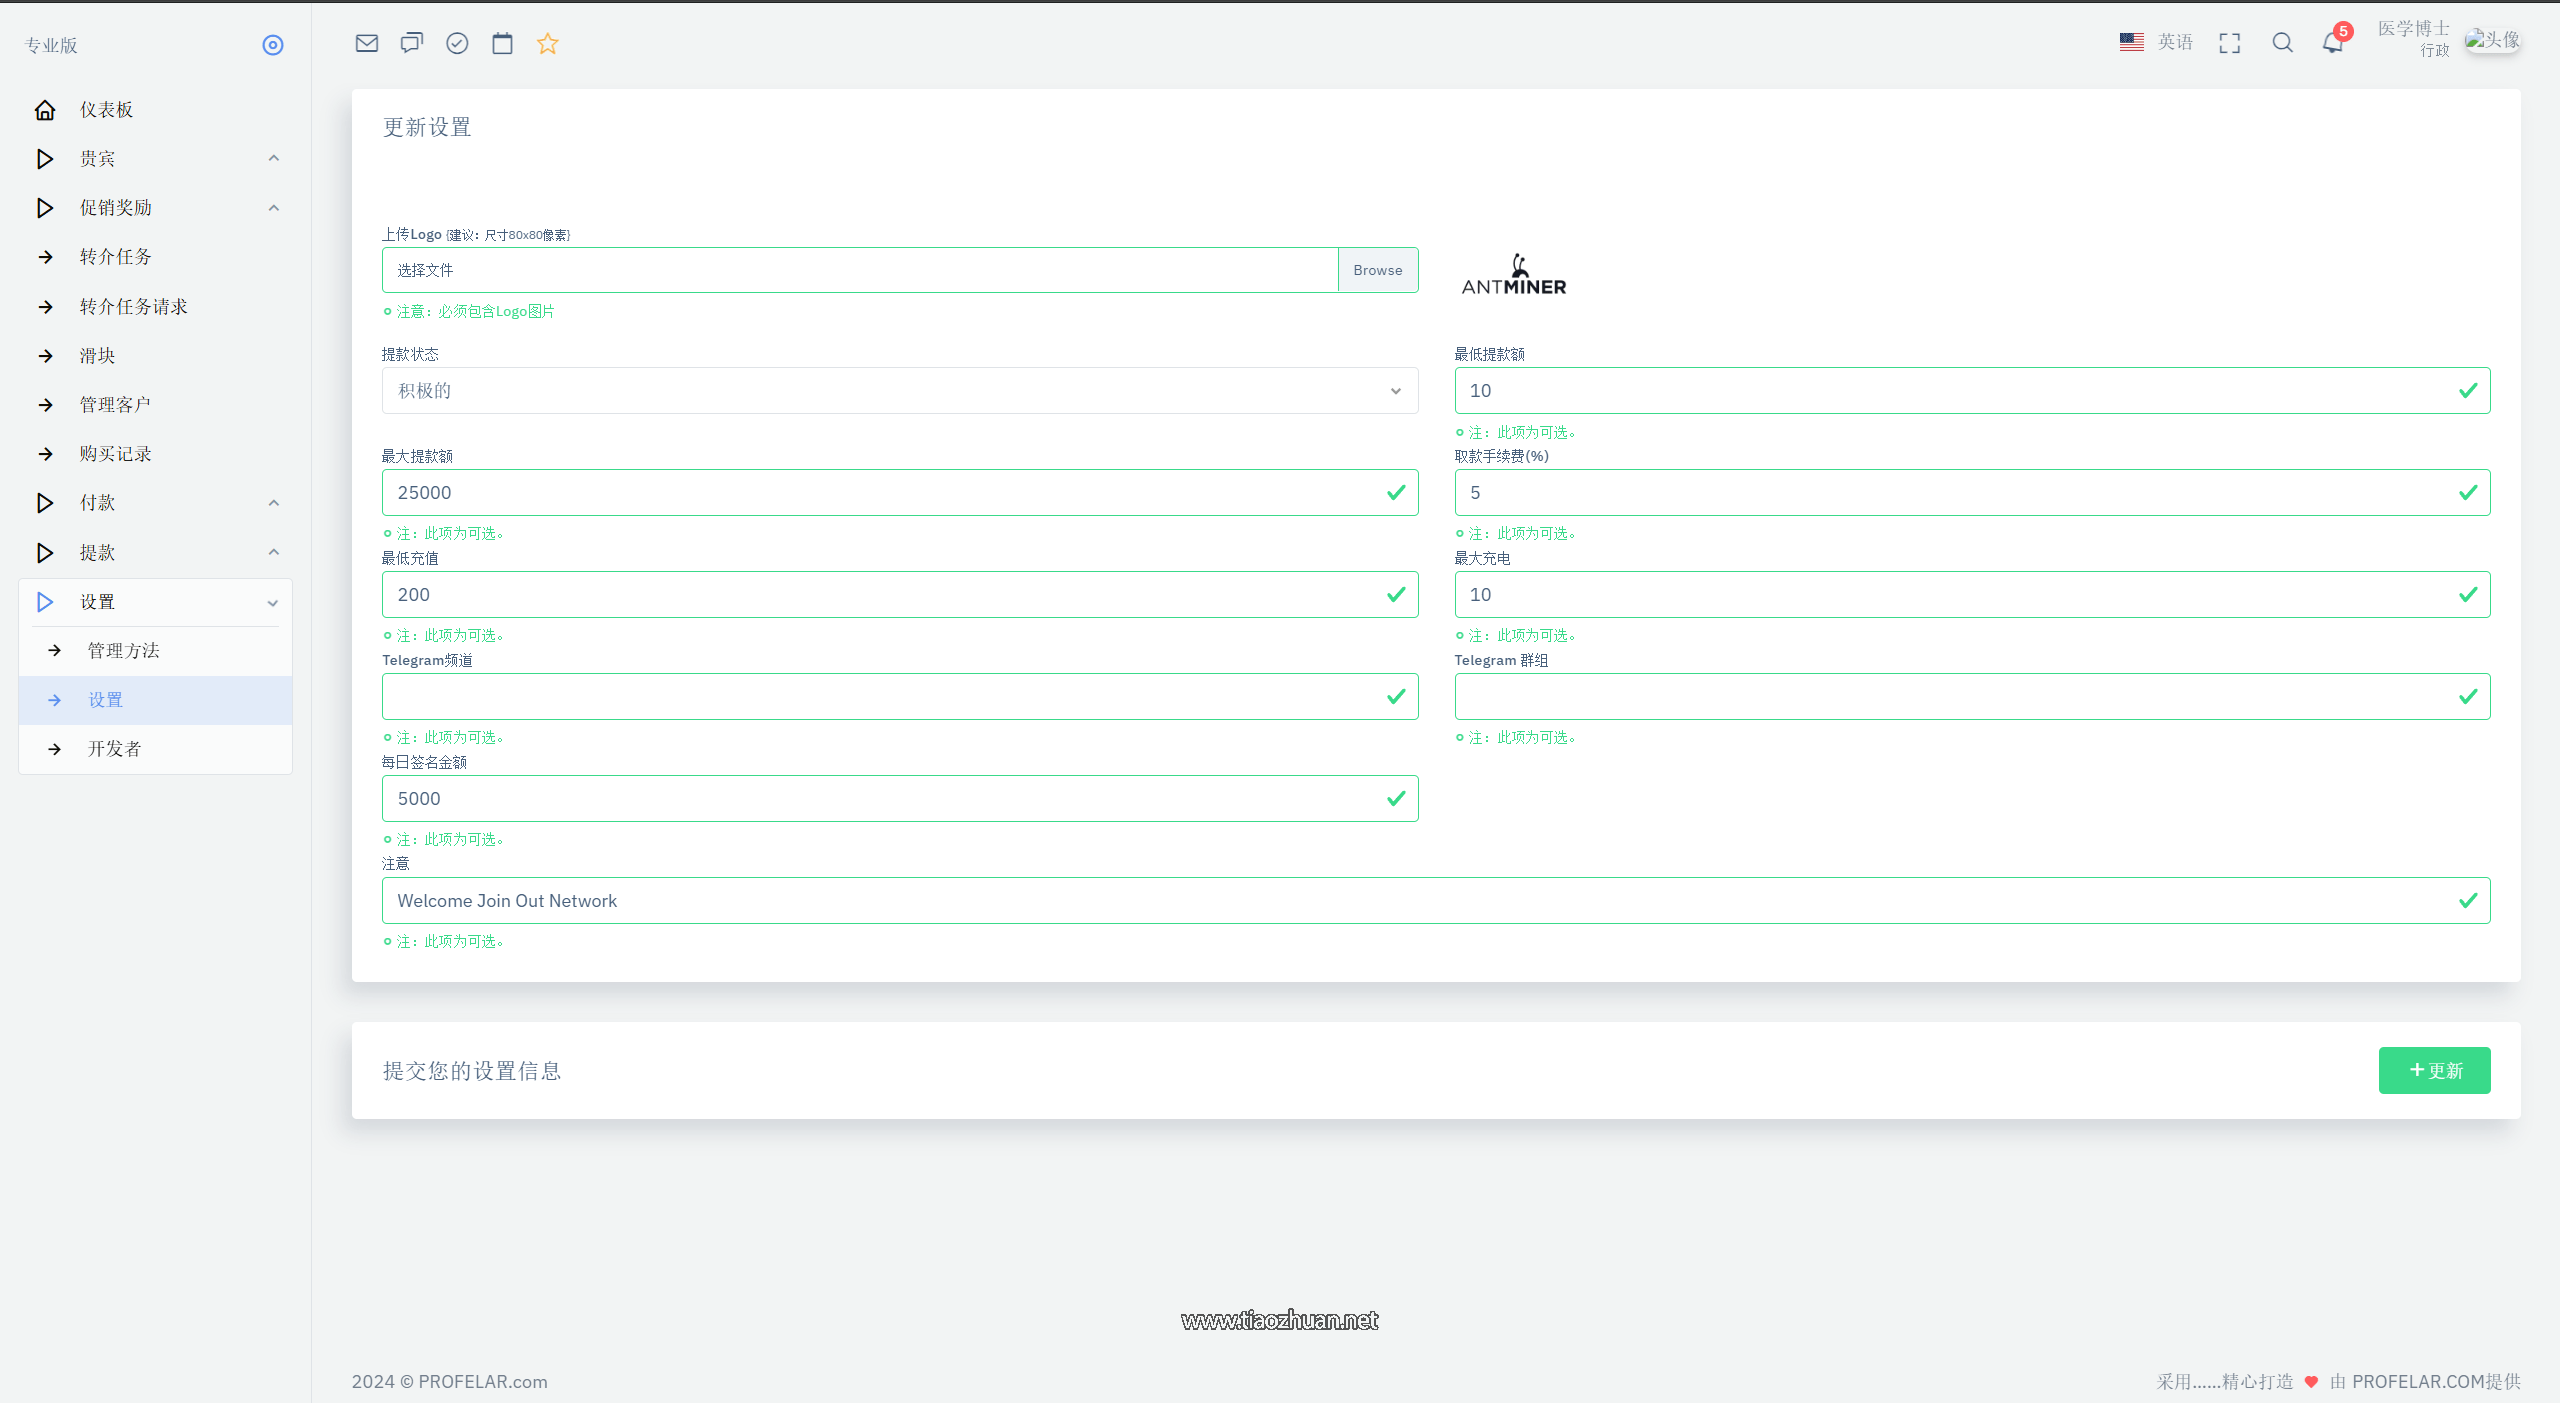The height and width of the screenshot is (1403, 2560).
Task: Open the 提款状态 dropdown
Action: (x=899, y=391)
